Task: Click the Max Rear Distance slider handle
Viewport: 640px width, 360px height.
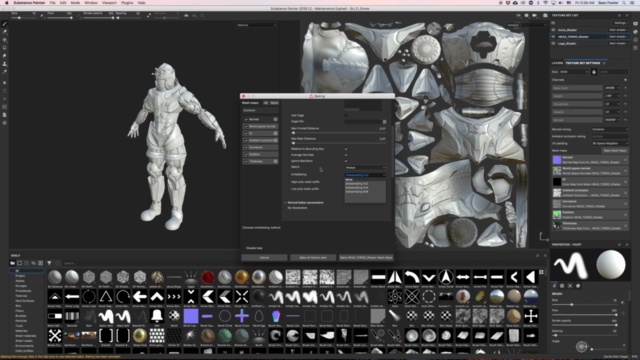Action: coord(293,143)
